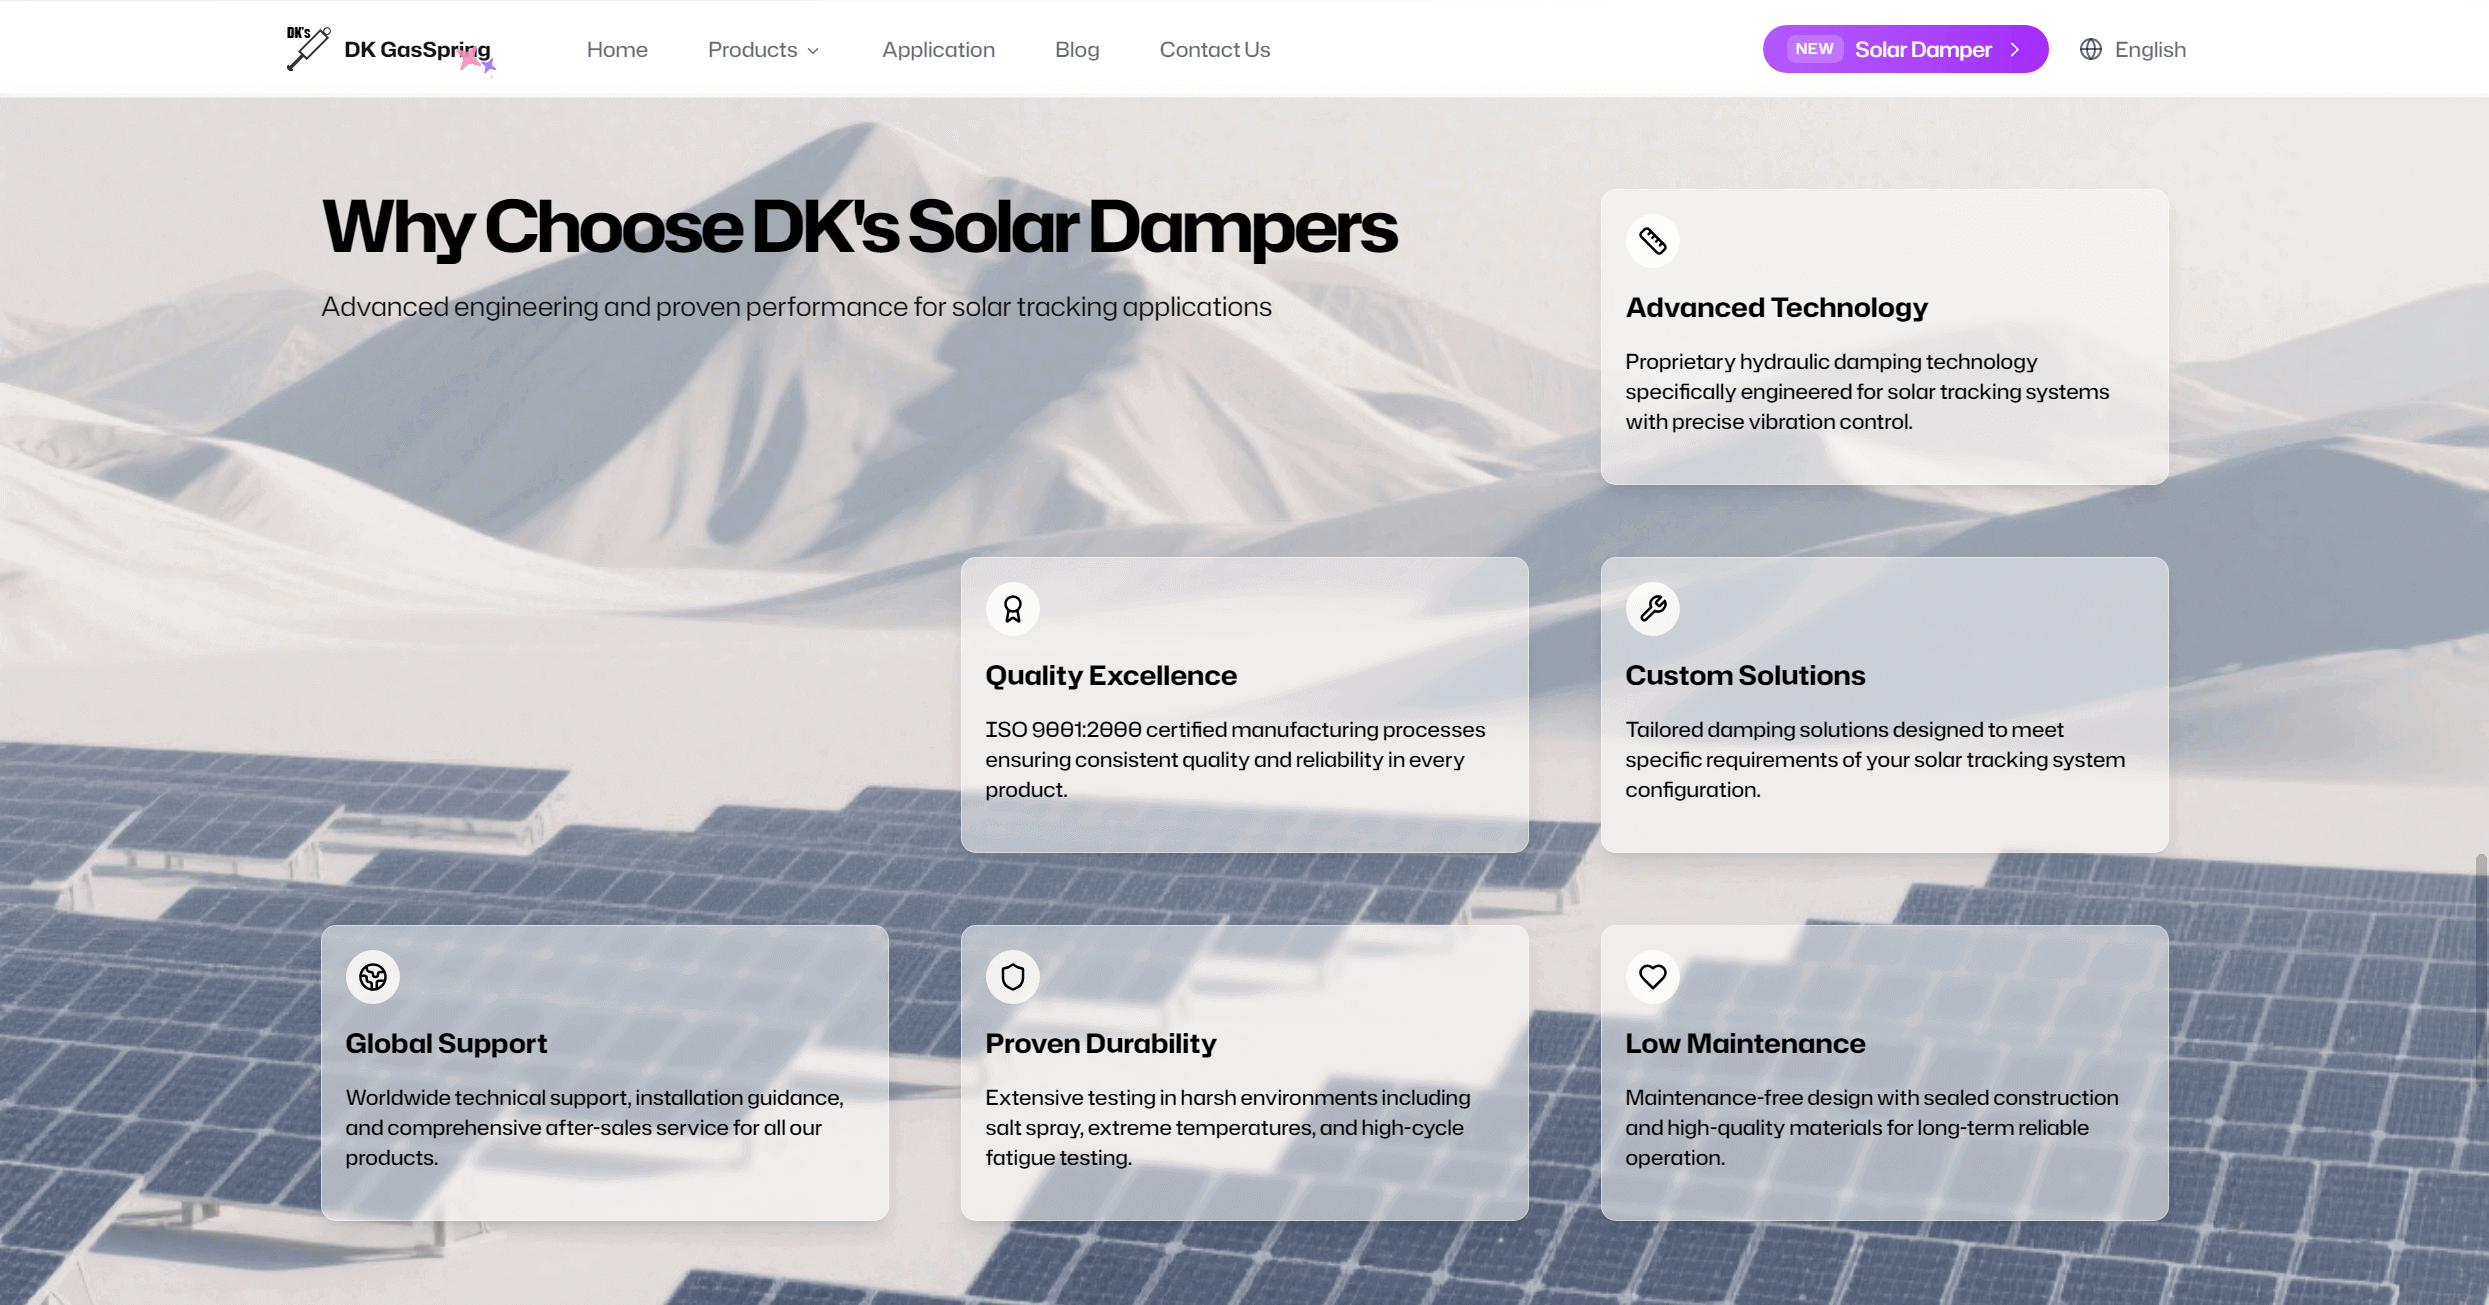Expand the Products dropdown menu
The image size is (2489, 1305).
763,50
